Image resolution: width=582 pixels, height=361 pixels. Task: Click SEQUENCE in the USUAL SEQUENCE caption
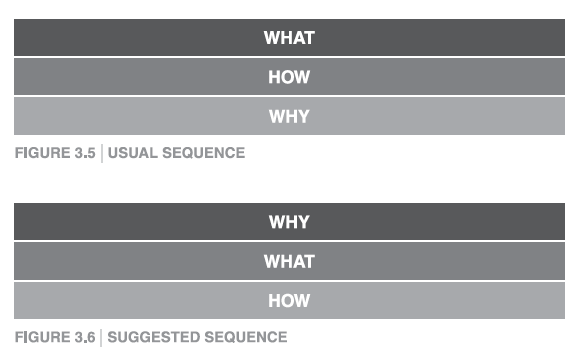tap(203, 153)
